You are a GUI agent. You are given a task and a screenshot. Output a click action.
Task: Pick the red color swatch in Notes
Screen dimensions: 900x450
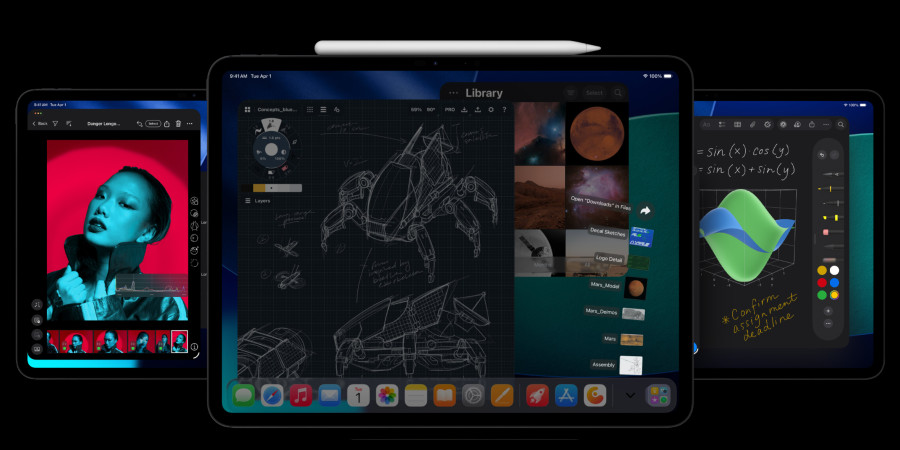(x=822, y=282)
